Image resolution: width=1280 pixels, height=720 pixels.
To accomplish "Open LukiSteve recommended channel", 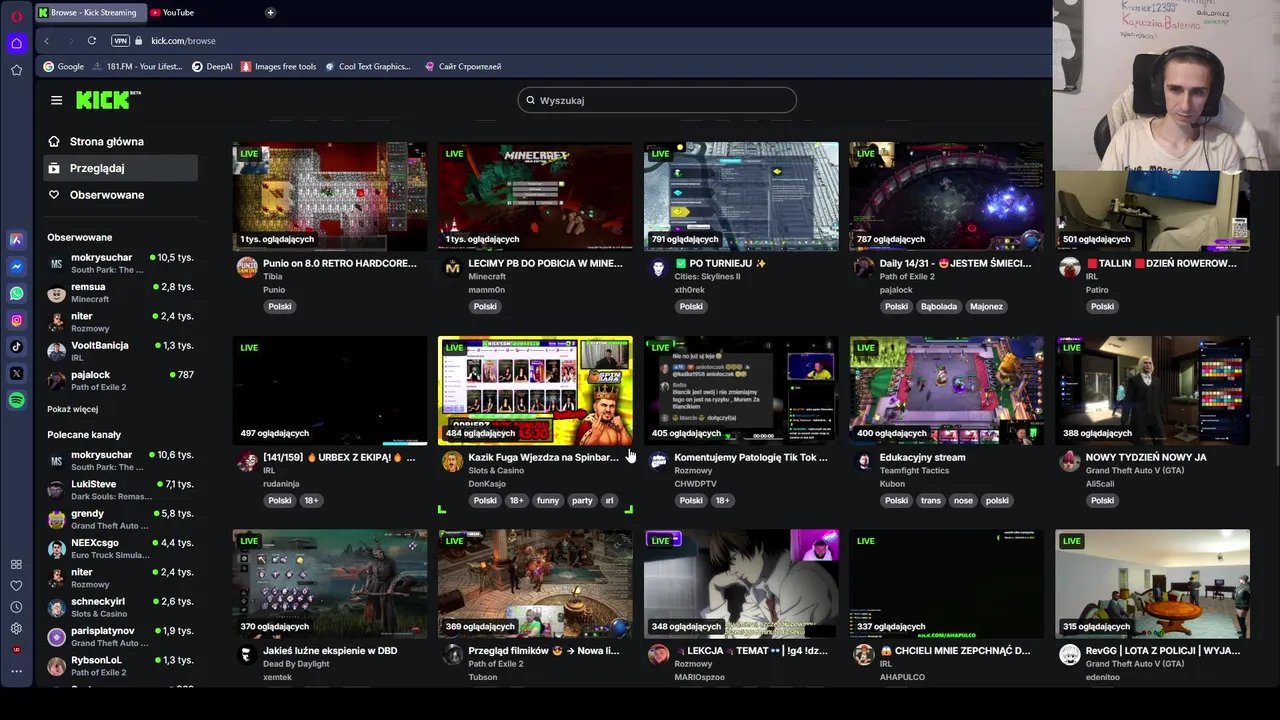I will (120, 490).
